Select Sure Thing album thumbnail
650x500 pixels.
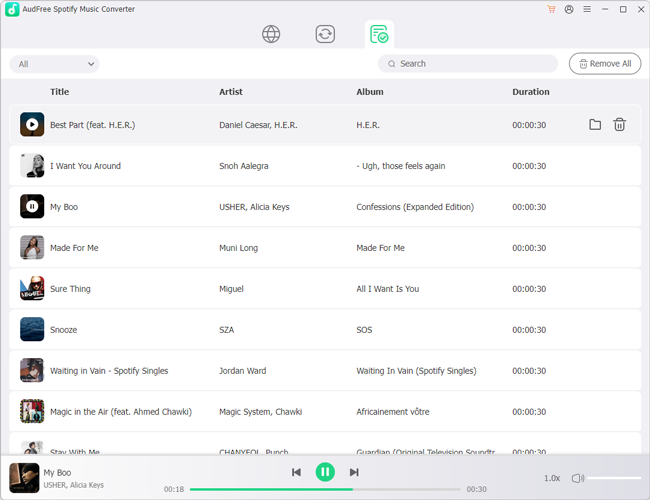(32, 288)
